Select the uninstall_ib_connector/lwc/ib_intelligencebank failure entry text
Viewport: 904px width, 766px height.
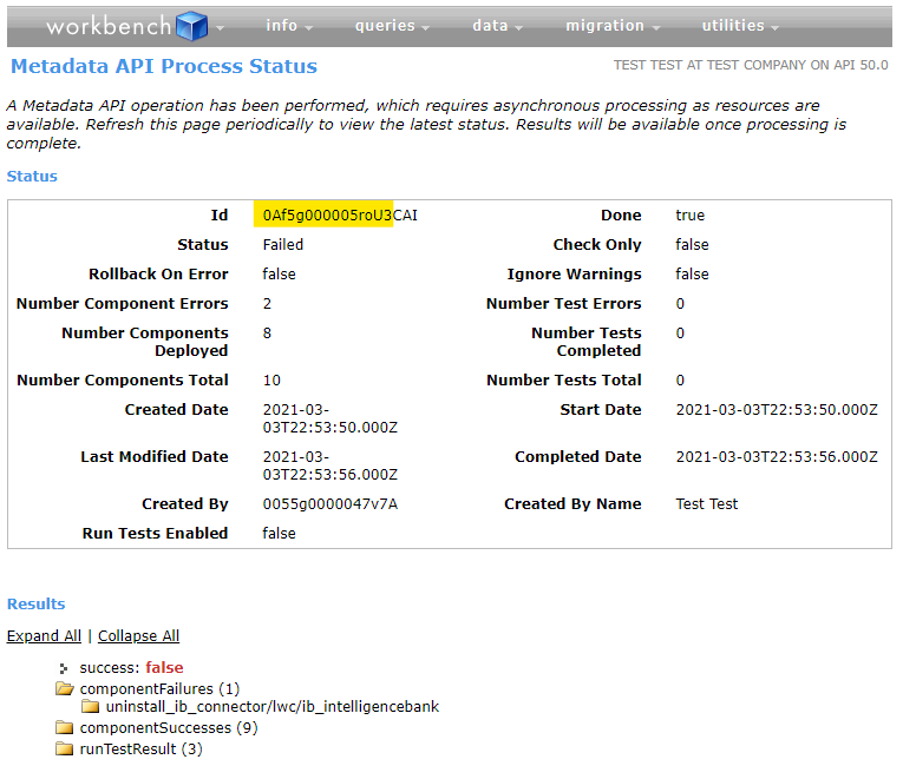[272, 707]
